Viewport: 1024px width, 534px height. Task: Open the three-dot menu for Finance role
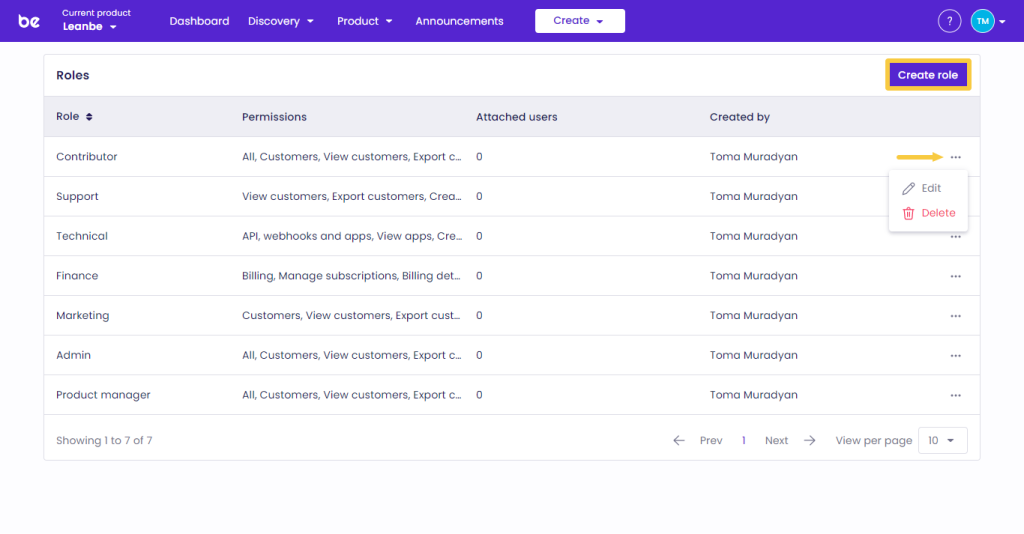pos(956,276)
